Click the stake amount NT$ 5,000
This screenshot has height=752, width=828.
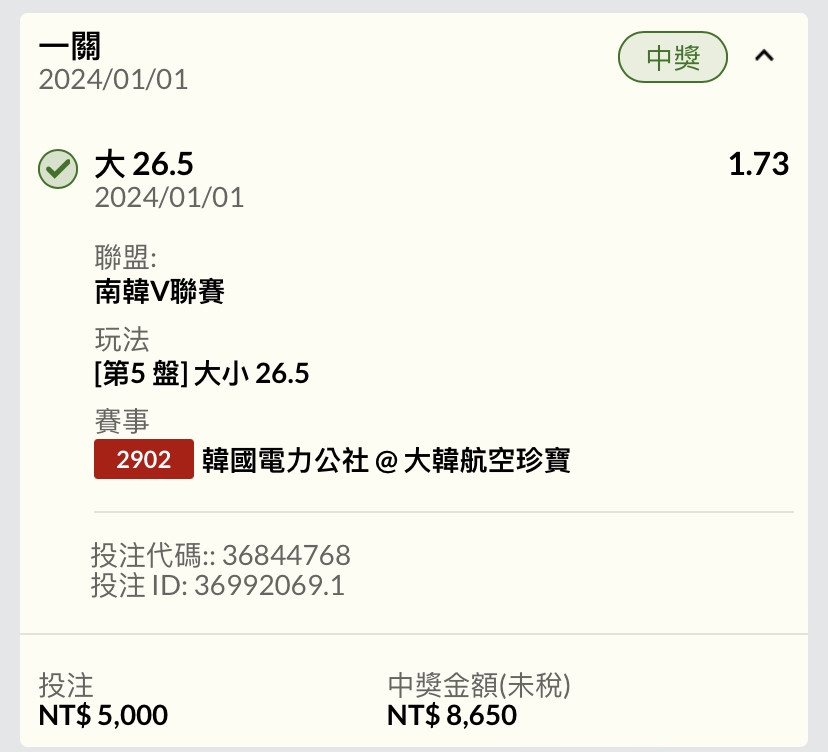point(104,716)
